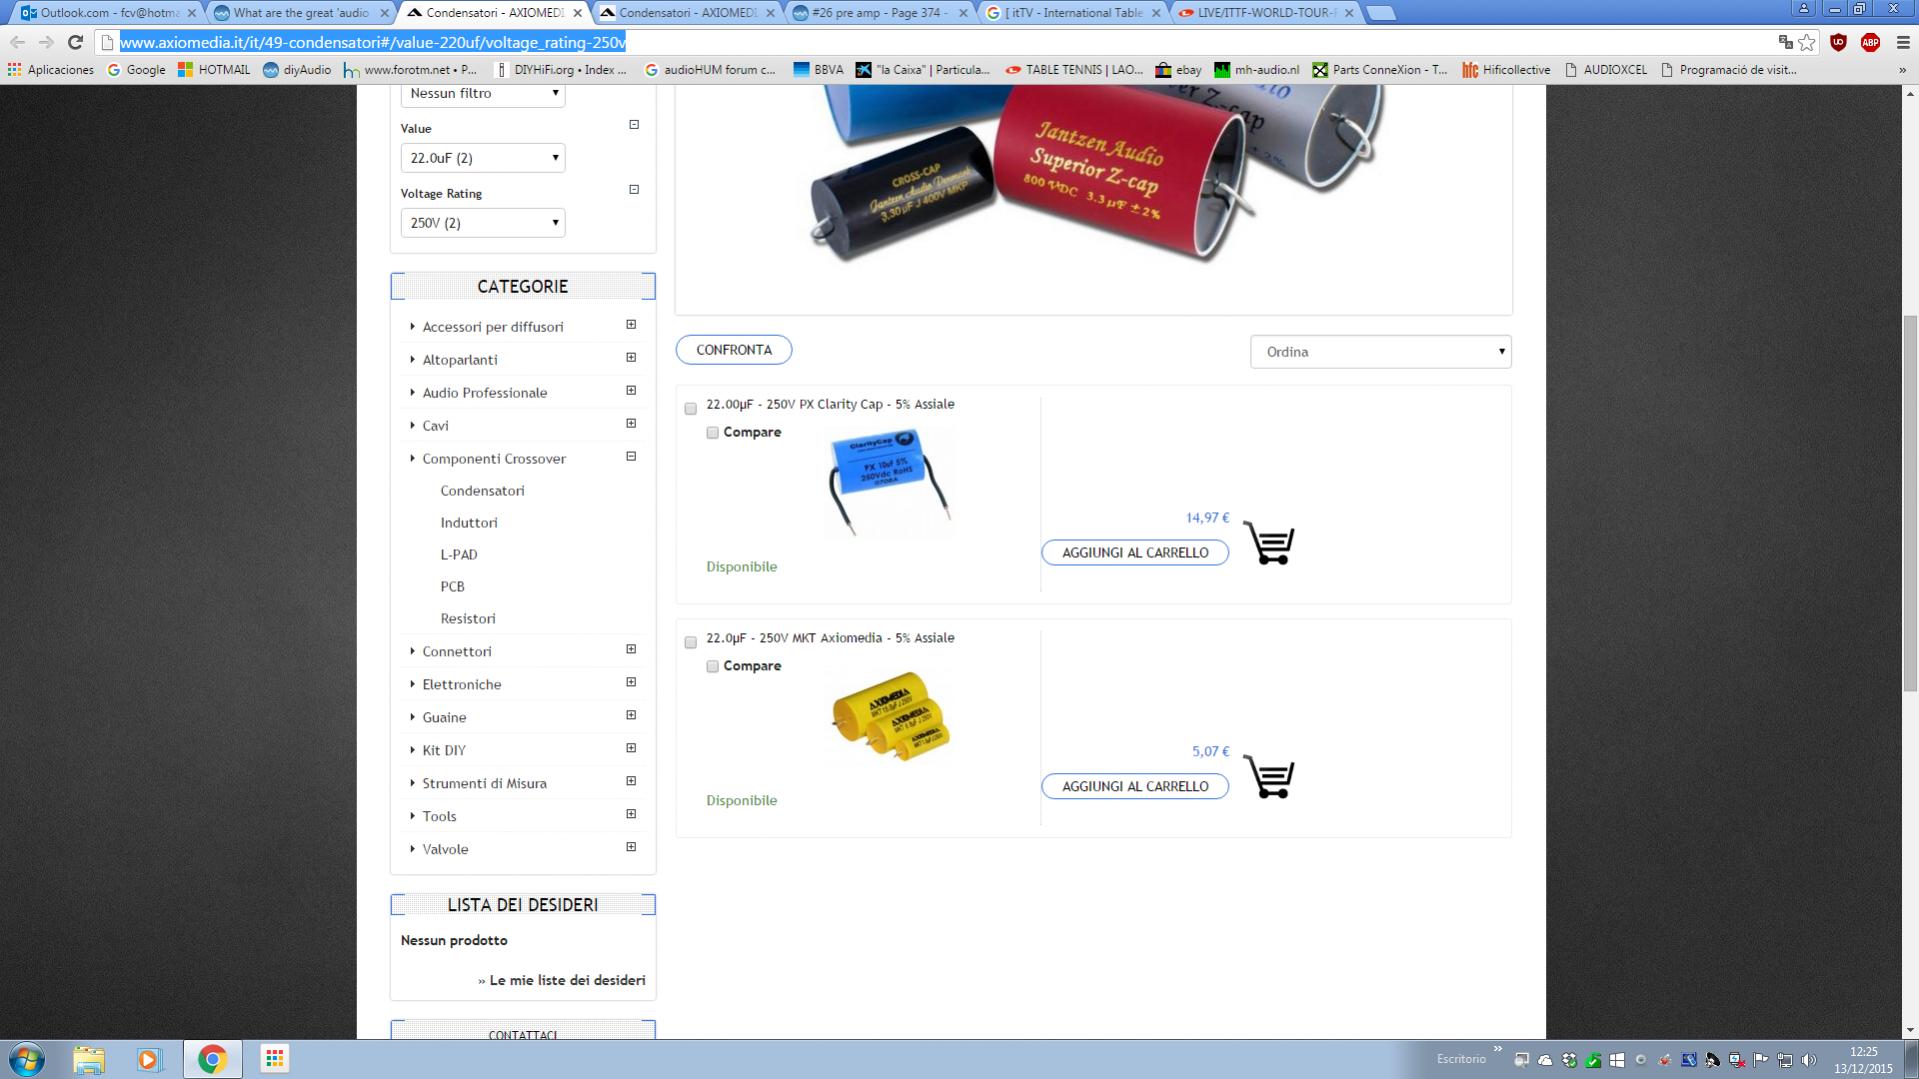
Task: Expand the Accessori per diffusori category
Action: [x=631, y=325]
